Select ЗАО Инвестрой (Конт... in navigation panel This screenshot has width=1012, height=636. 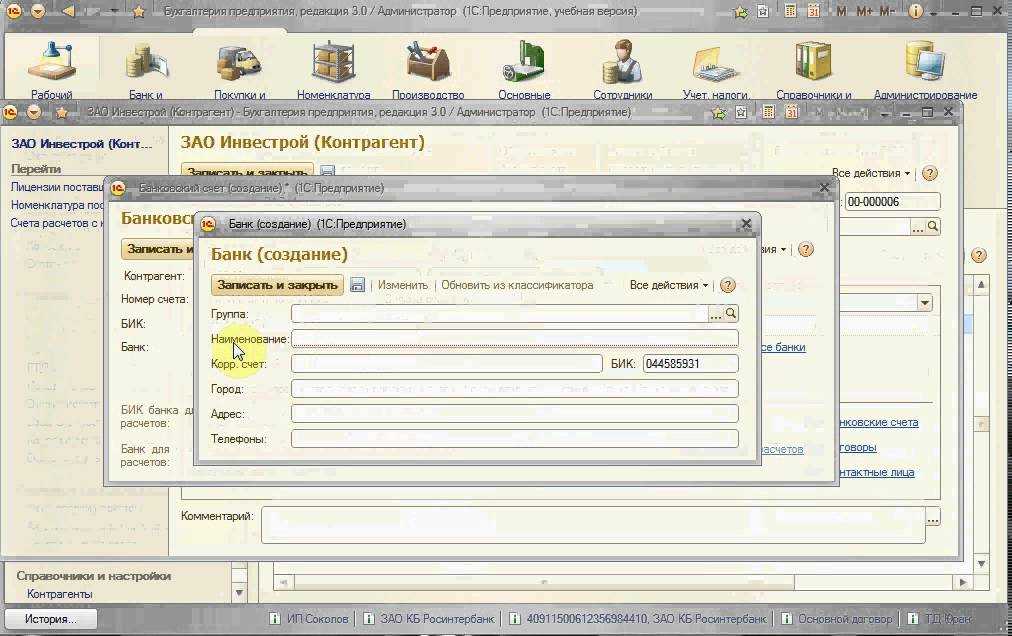[81, 143]
